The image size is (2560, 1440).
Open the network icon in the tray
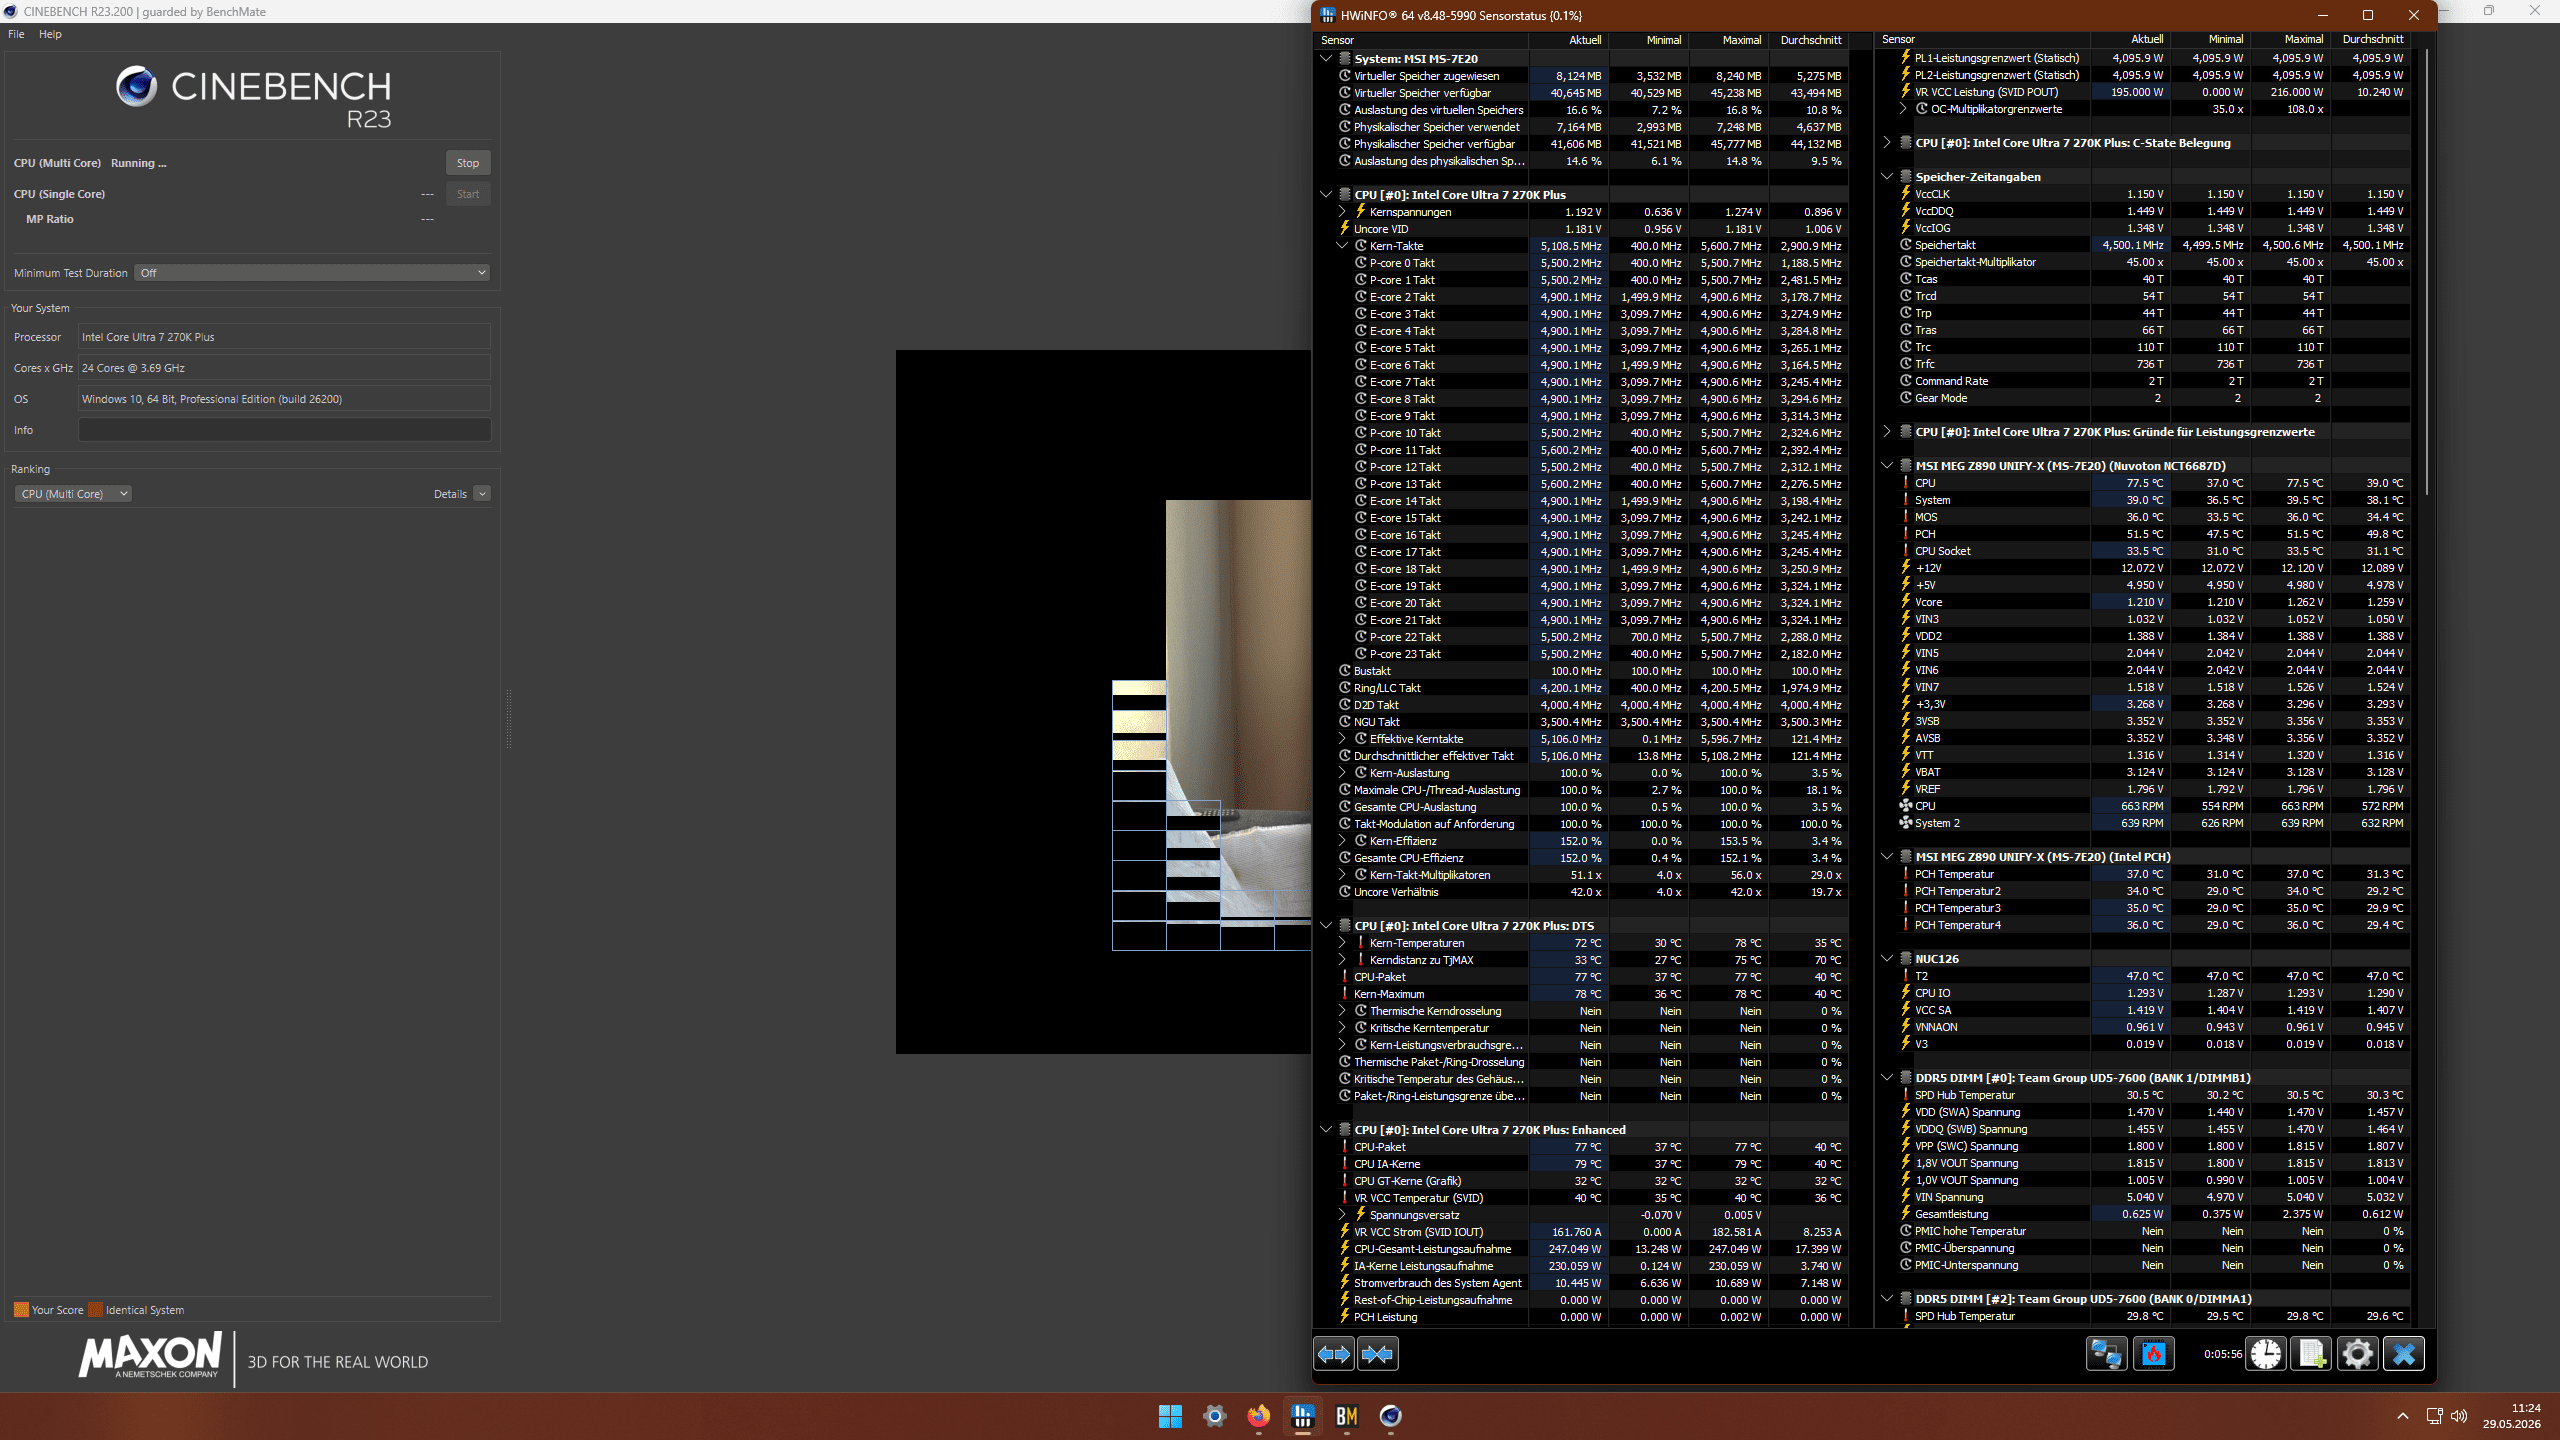tap(2434, 1416)
